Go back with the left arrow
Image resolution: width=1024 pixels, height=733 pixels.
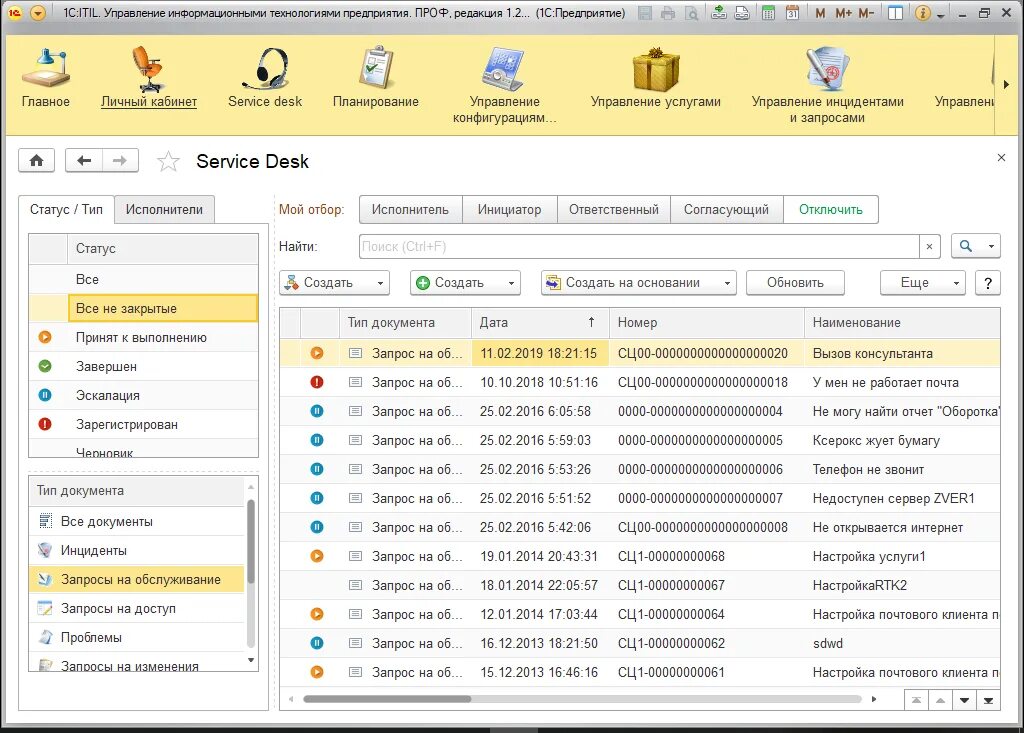[84, 160]
